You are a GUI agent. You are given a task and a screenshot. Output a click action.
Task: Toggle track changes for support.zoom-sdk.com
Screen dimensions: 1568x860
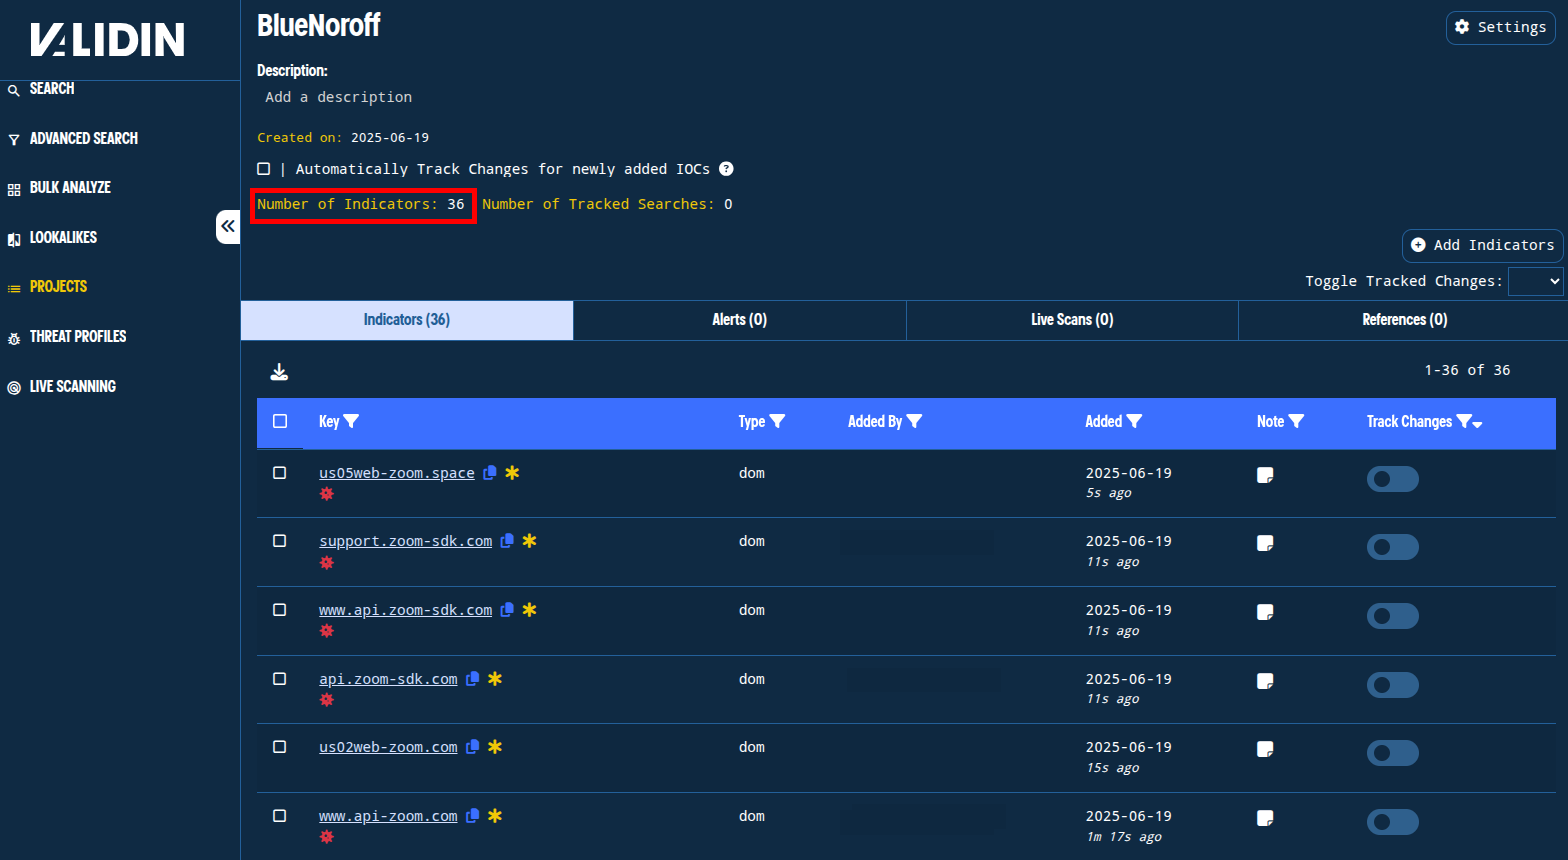1392,547
